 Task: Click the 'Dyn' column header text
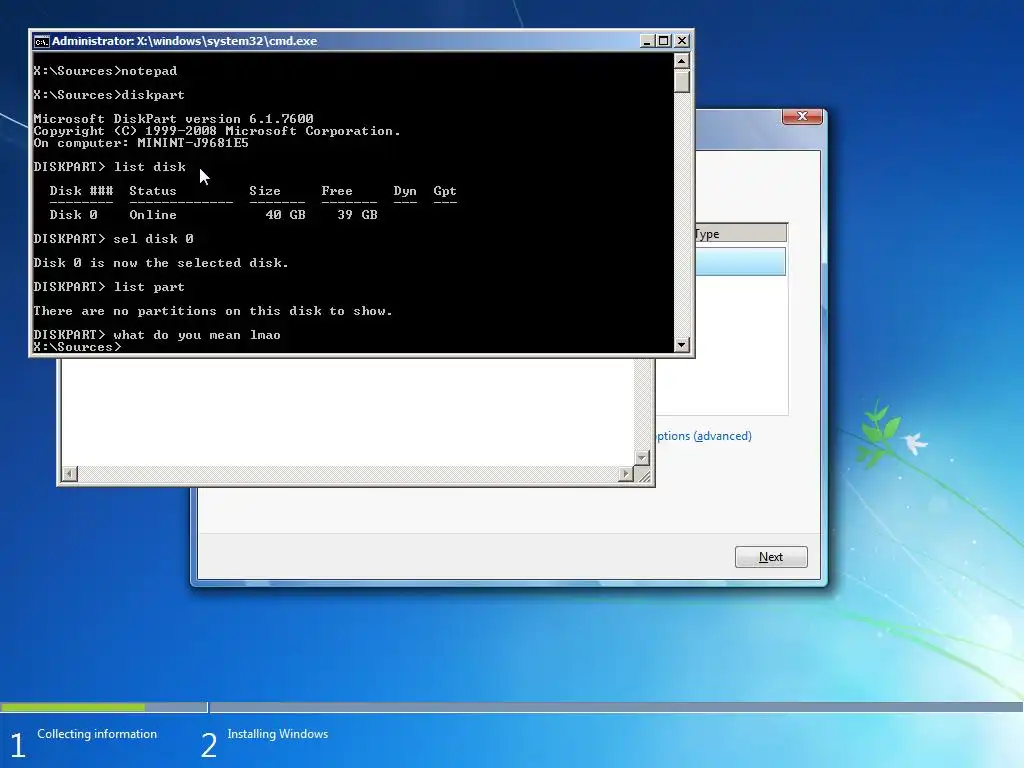(405, 191)
